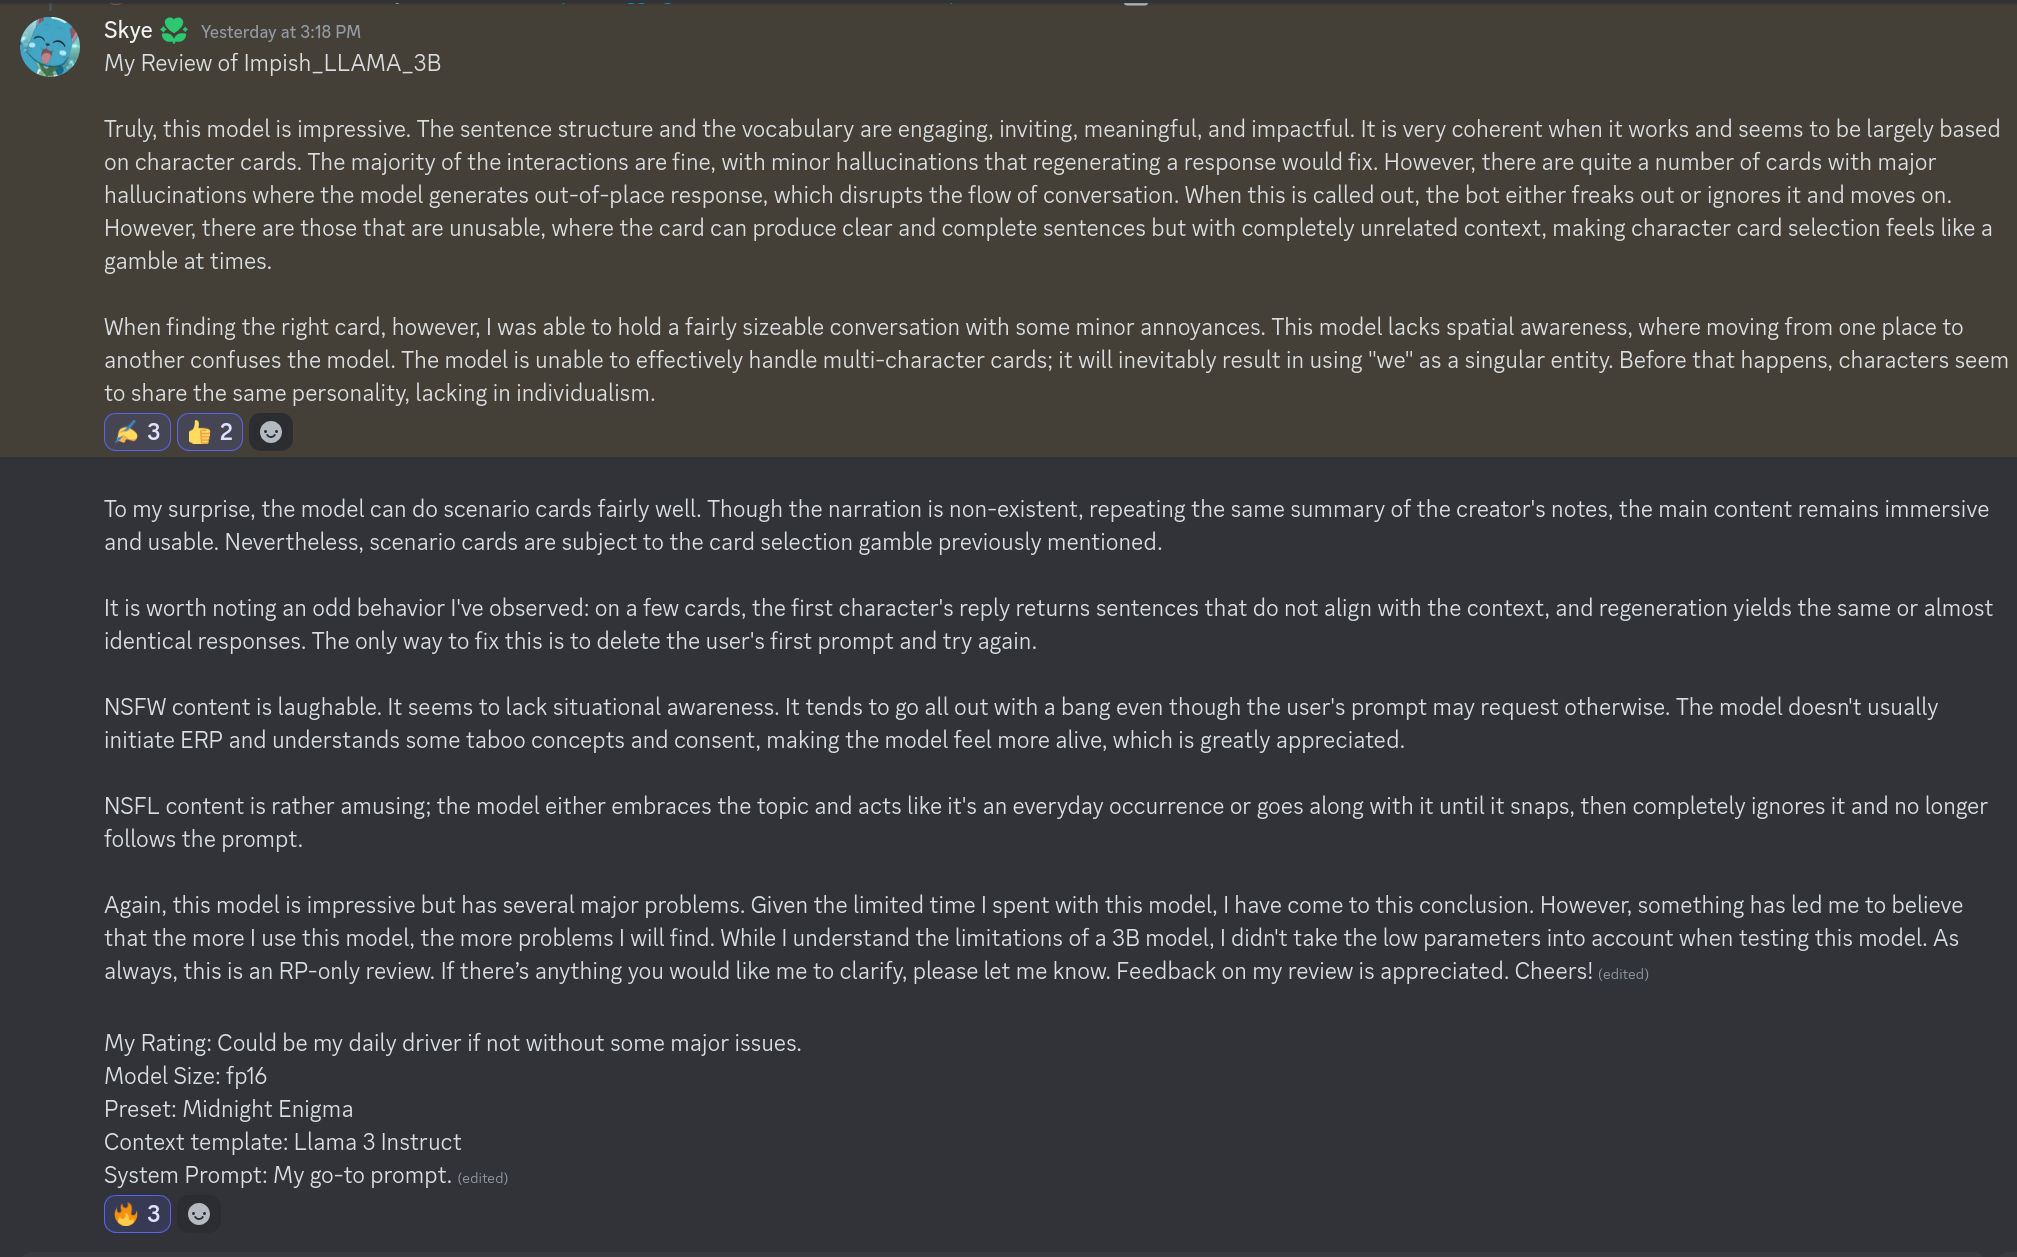Toggle the thumbs up reaction
This screenshot has height=1257, width=2017.
tap(210, 432)
